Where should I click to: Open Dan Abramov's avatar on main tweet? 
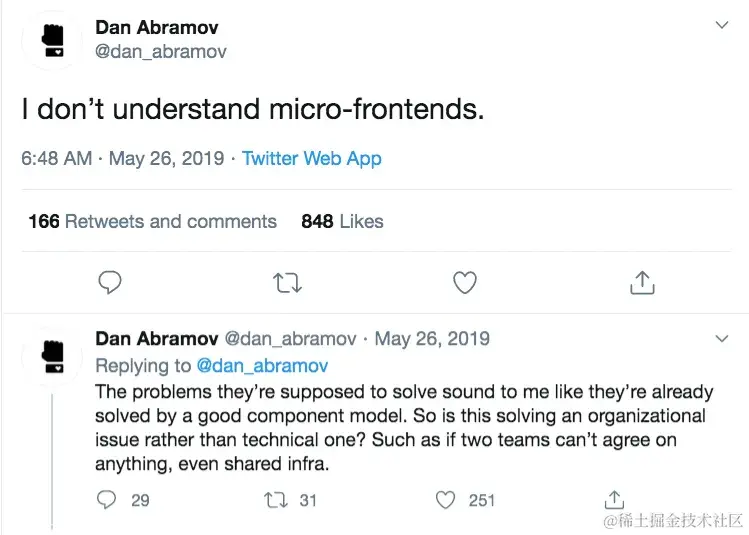coord(52,40)
